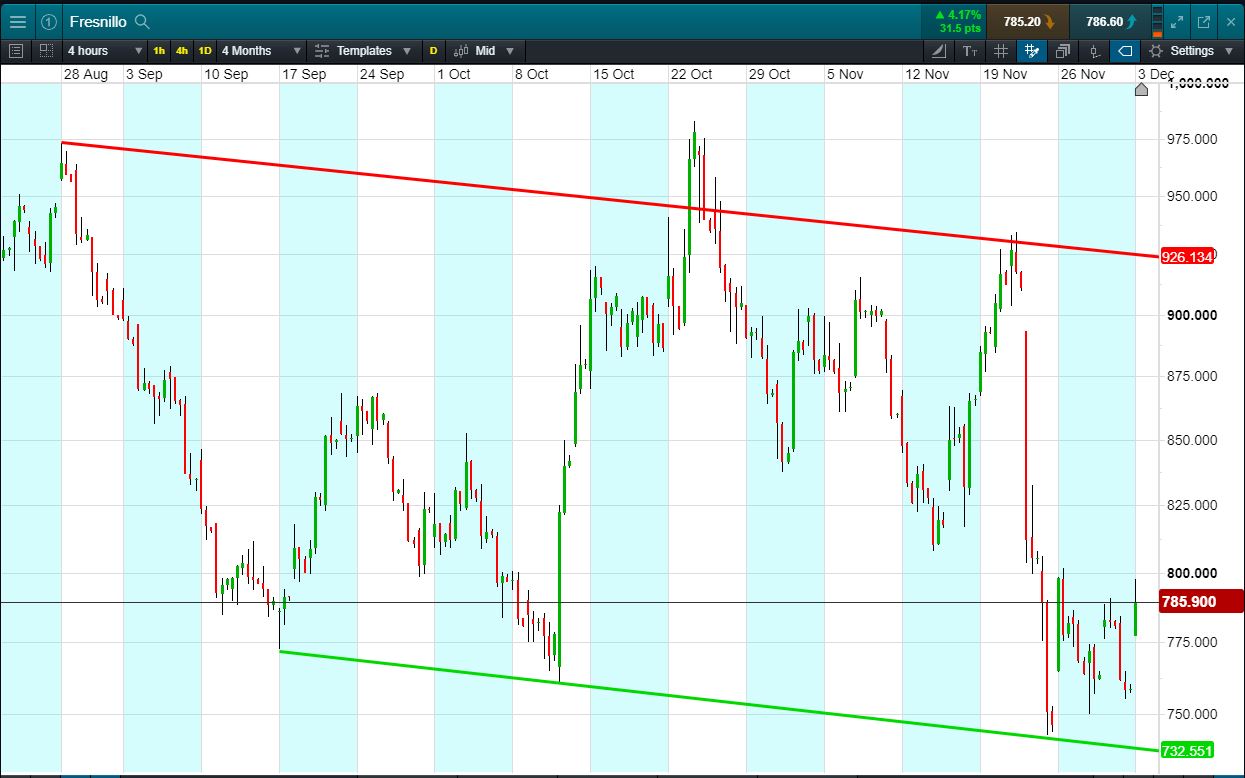
Task: Open the Templates dropdown
Action: [x=363, y=50]
